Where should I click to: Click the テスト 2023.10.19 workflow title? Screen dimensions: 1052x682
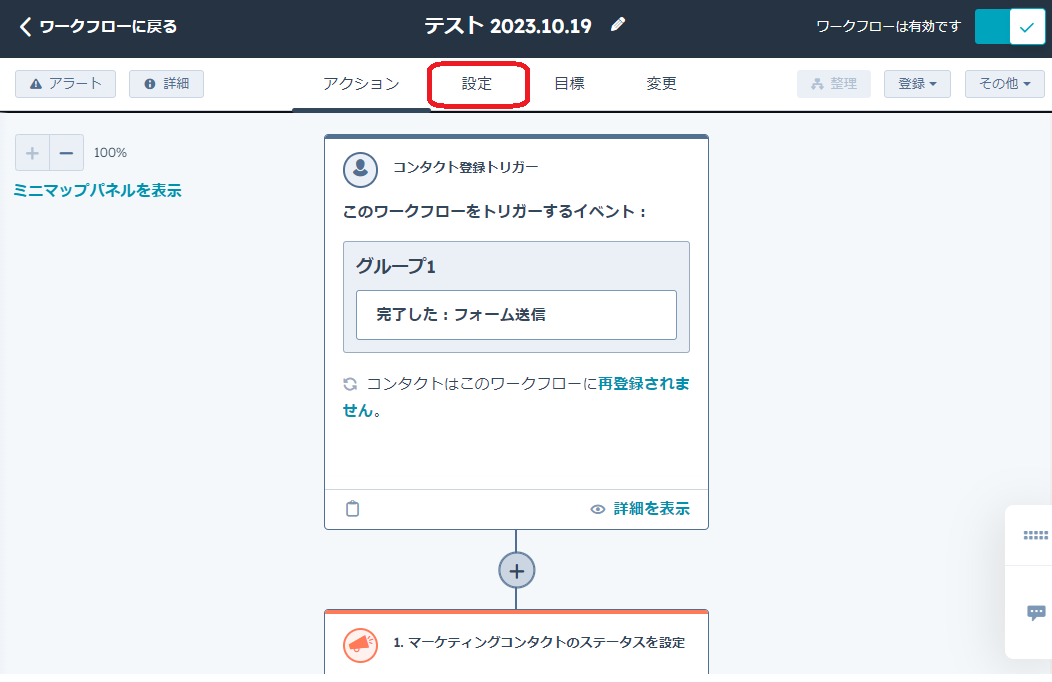508,26
